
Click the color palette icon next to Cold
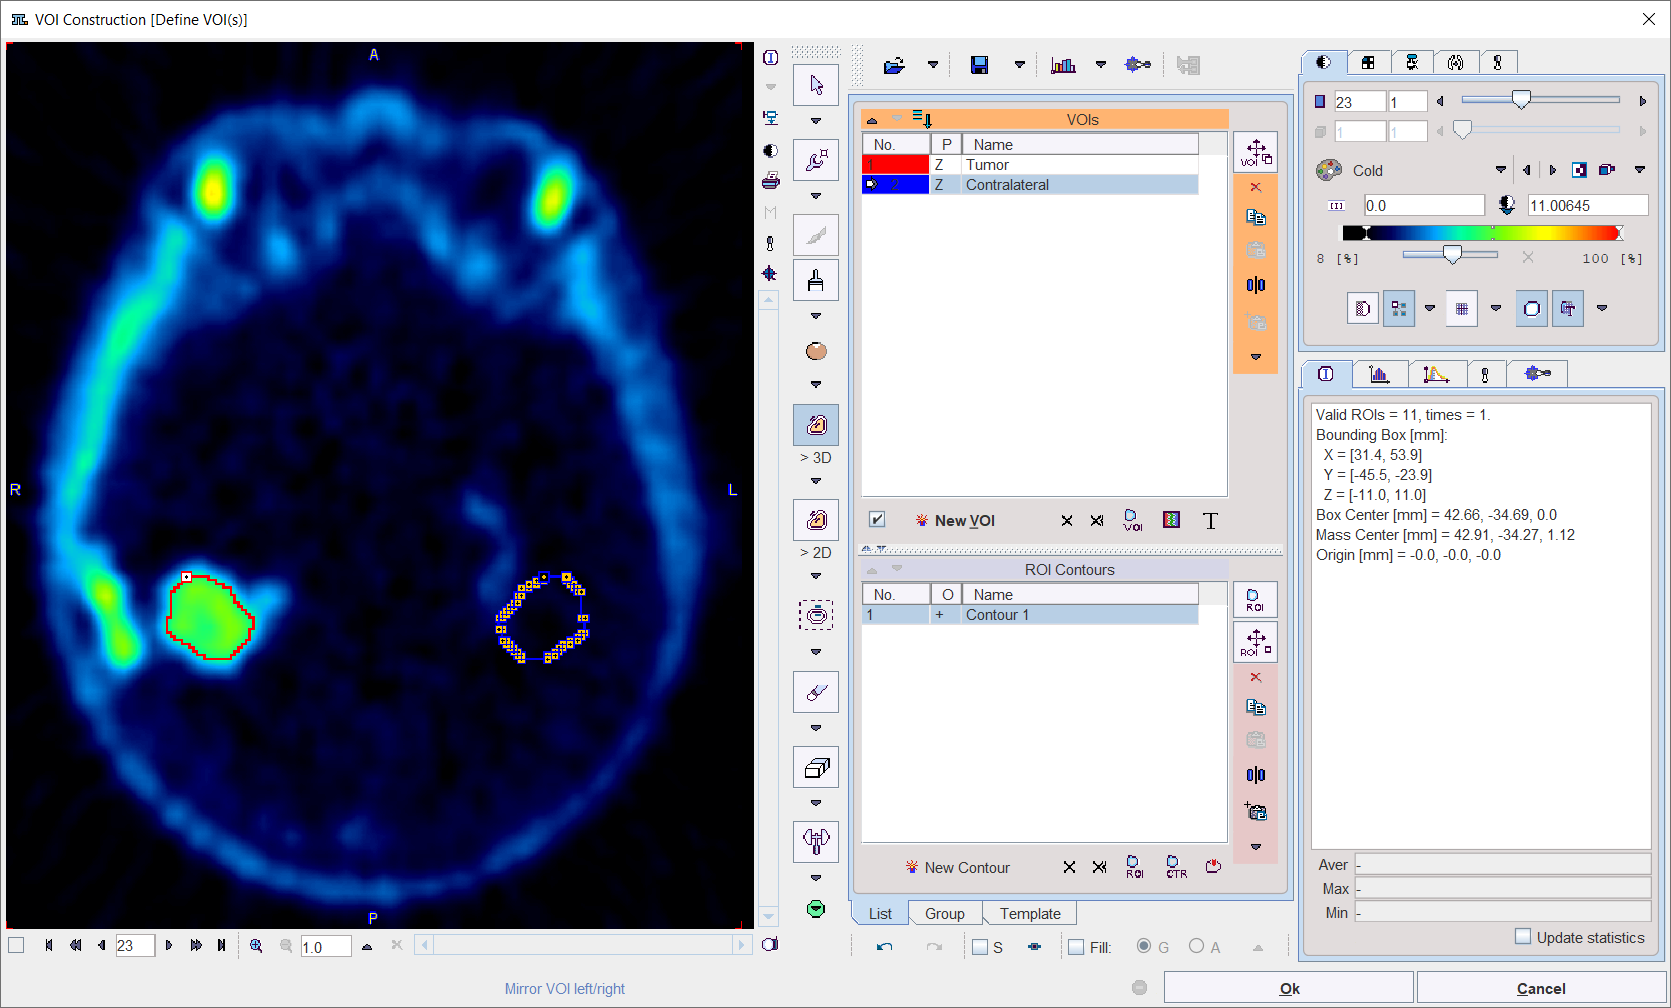coord(1329,170)
